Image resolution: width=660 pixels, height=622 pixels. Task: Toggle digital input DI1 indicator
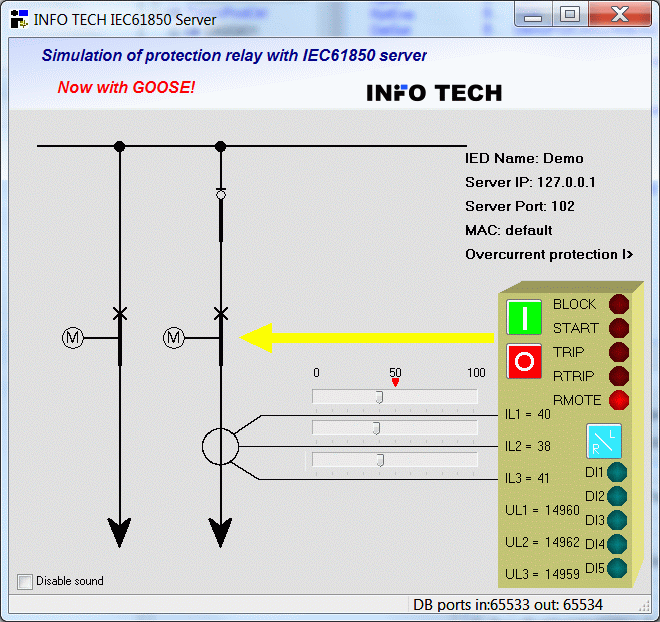(x=617, y=472)
